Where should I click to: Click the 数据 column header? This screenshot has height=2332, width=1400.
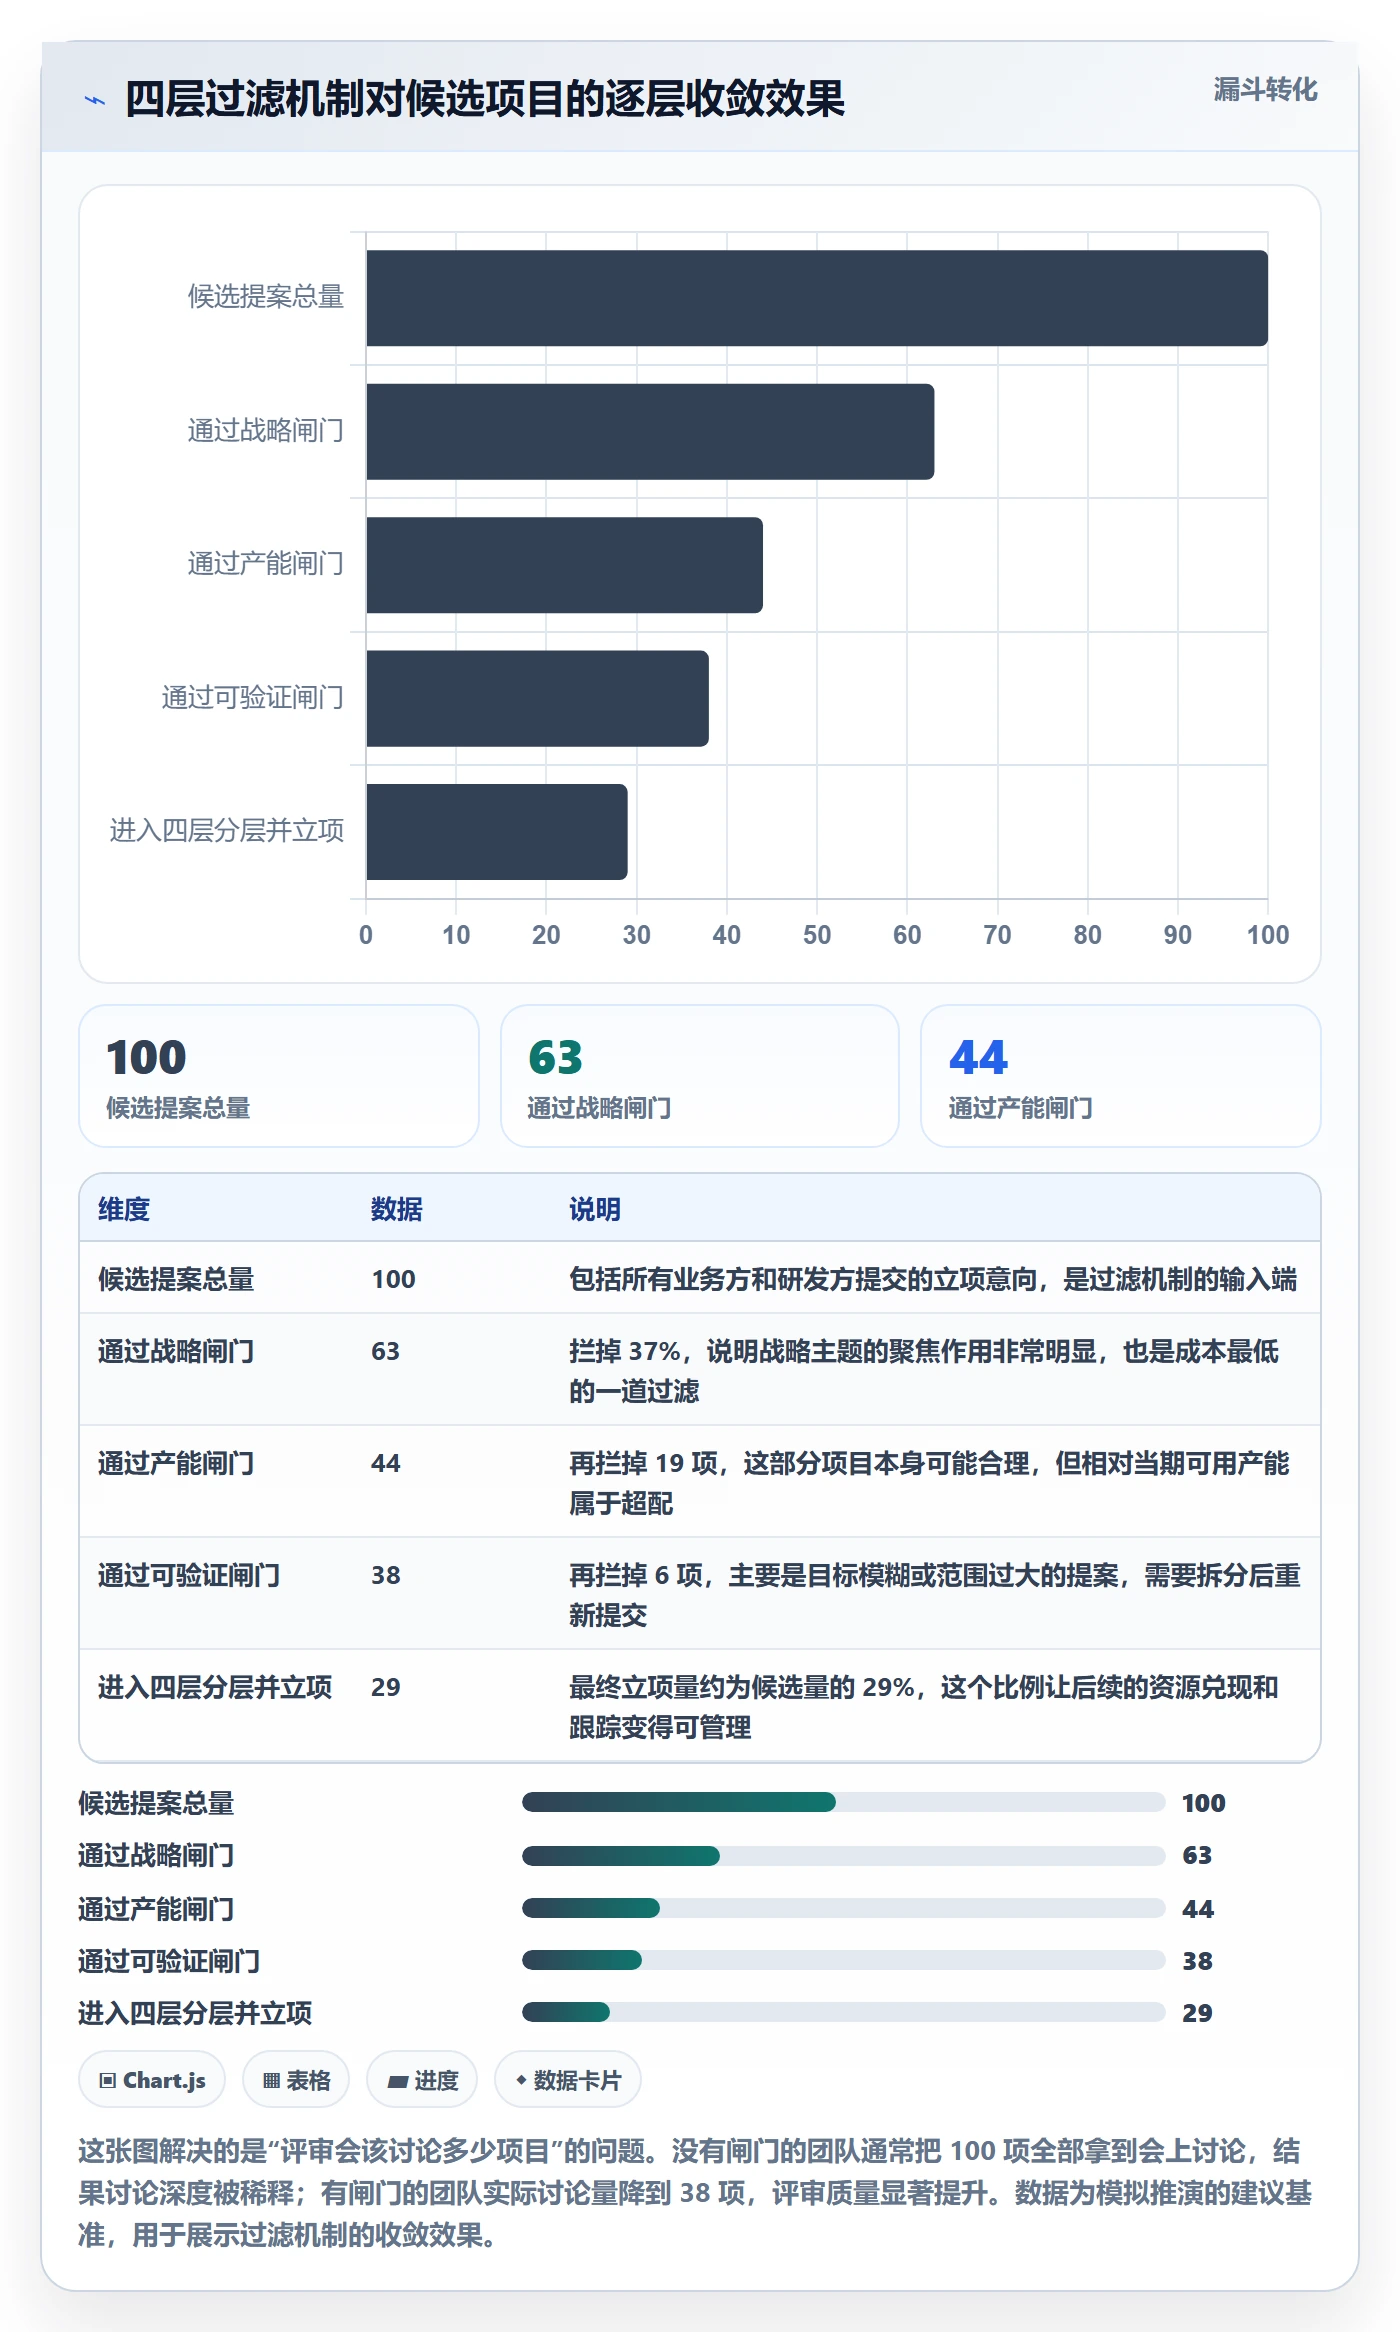click(397, 1209)
